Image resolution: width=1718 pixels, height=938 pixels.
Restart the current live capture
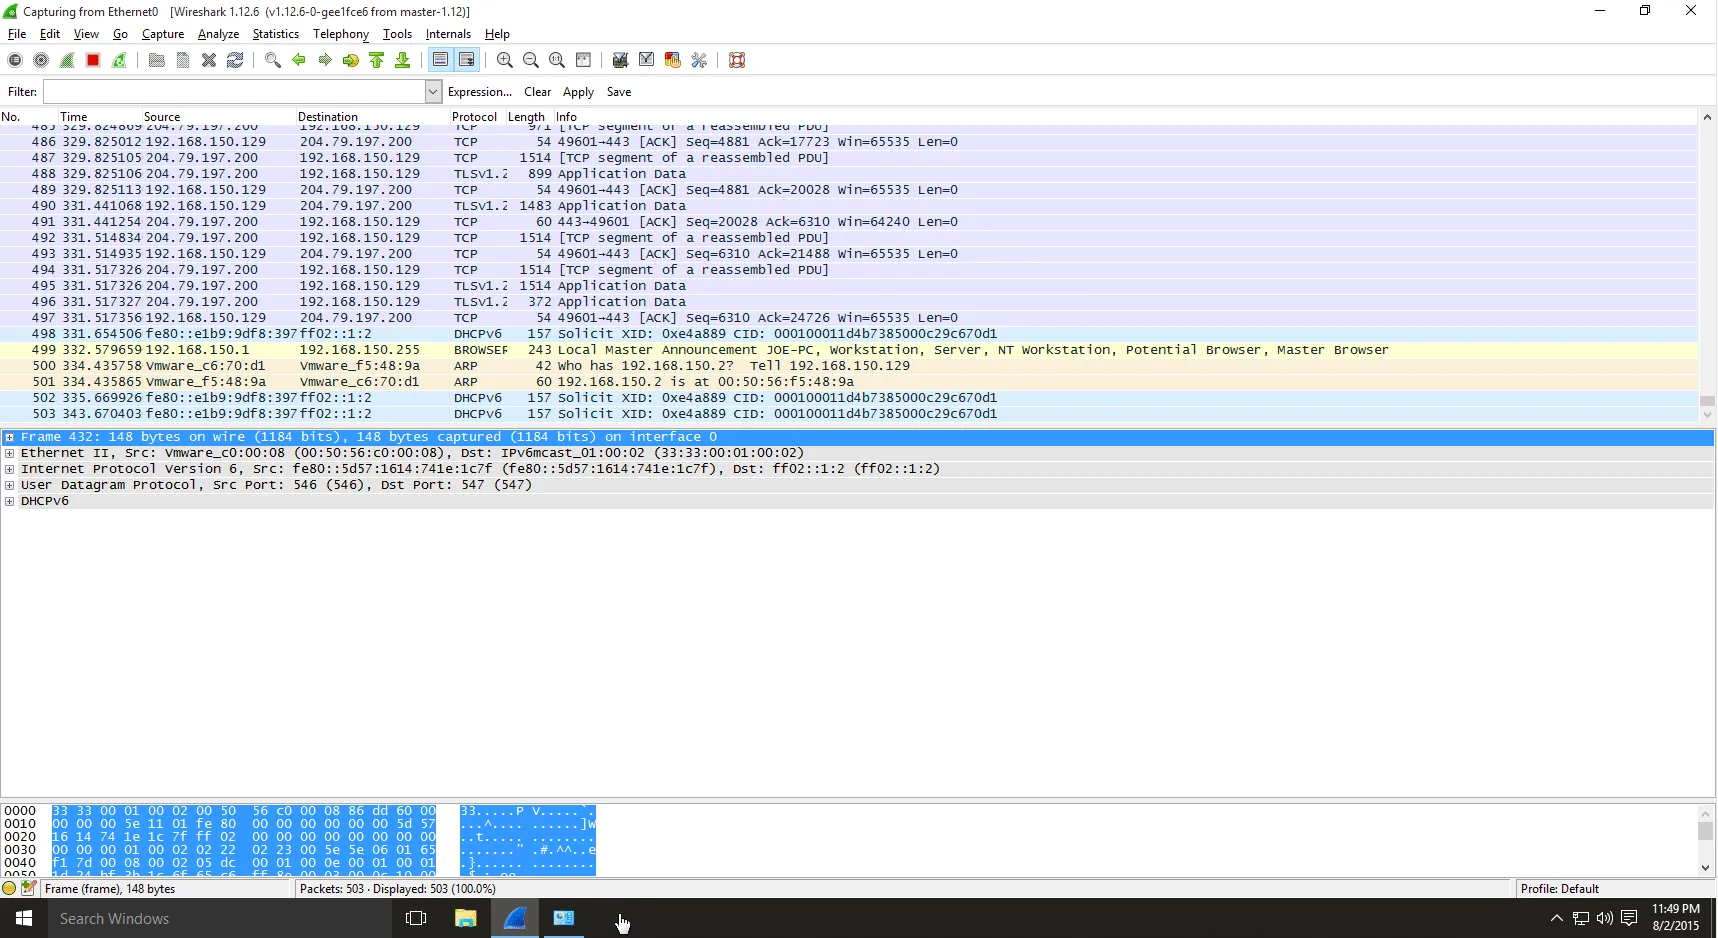click(x=119, y=60)
